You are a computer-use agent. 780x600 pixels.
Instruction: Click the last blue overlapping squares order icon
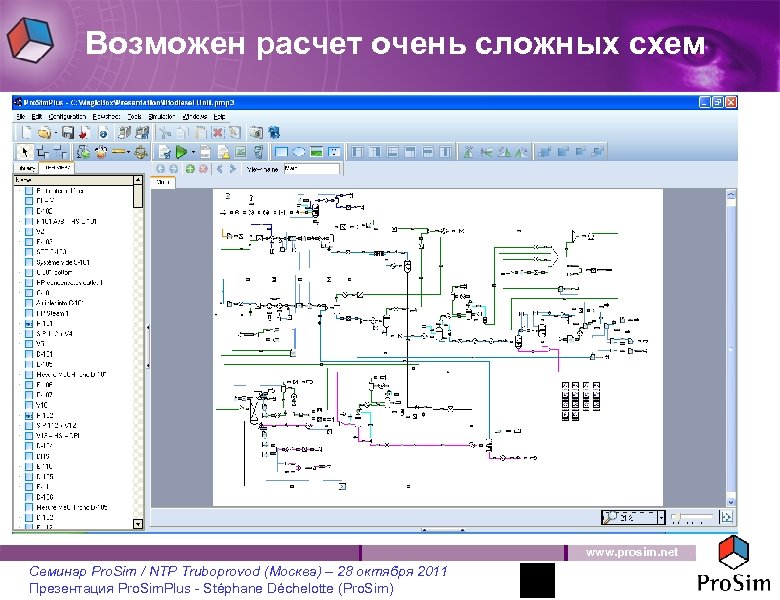click(x=598, y=152)
